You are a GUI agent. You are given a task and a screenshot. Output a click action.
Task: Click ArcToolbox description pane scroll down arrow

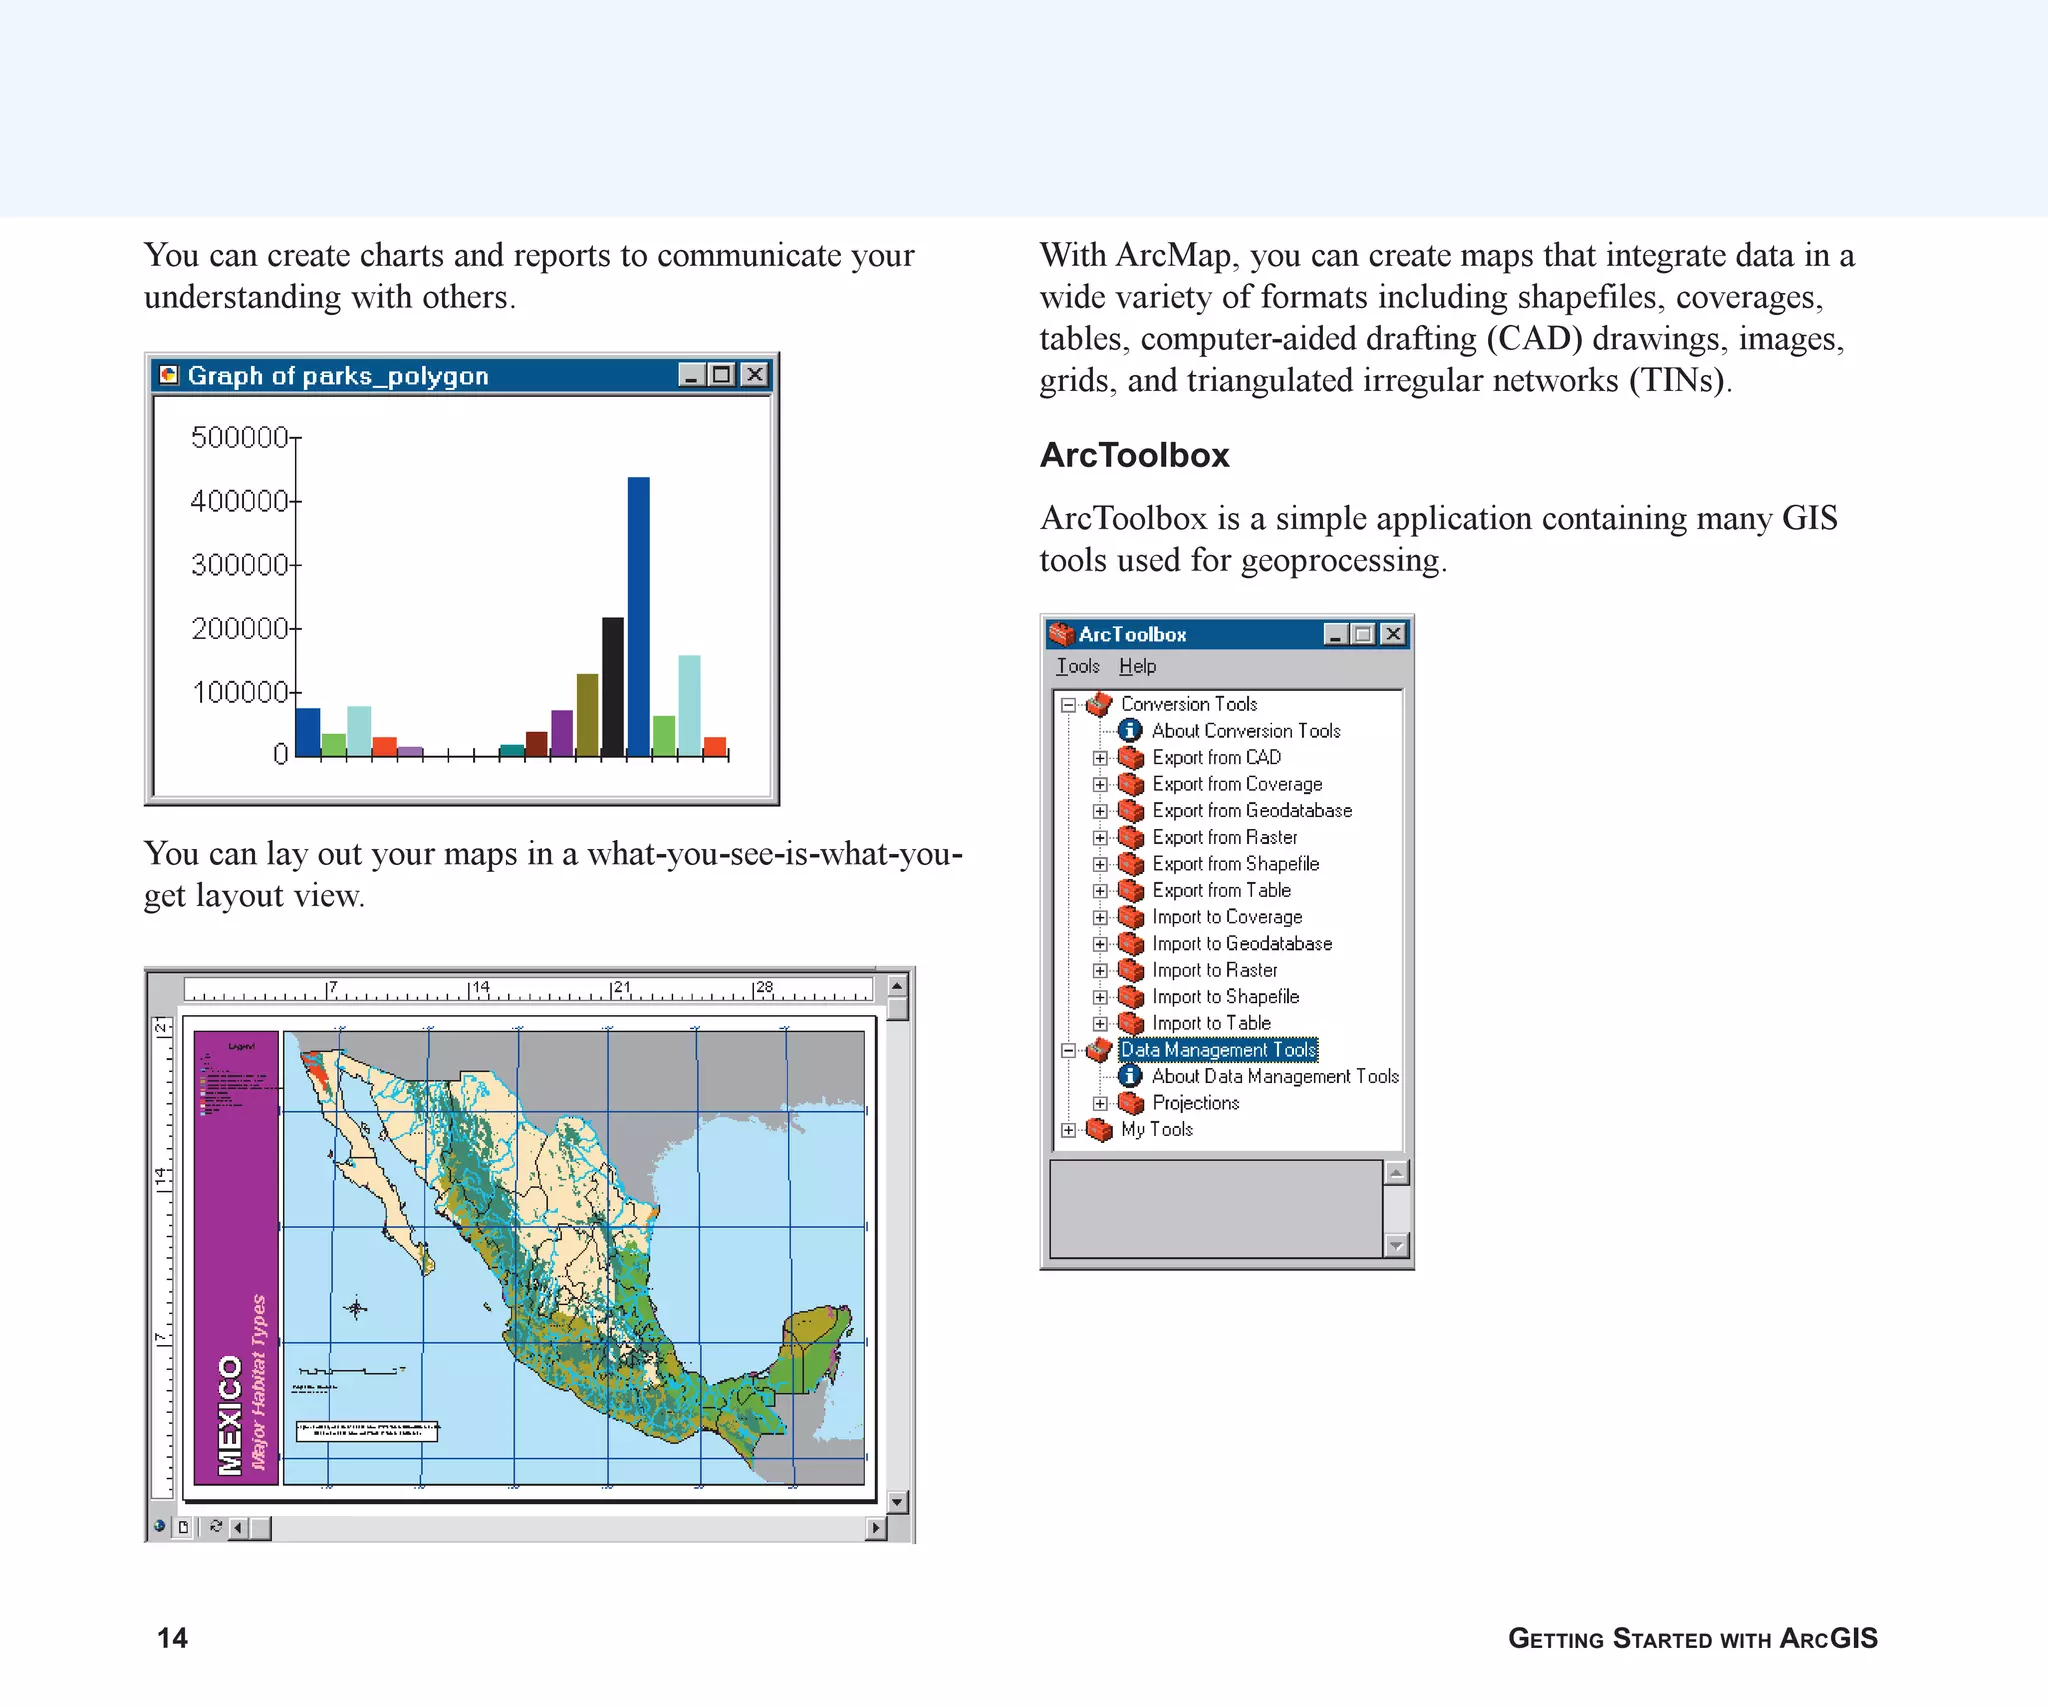(1397, 1245)
